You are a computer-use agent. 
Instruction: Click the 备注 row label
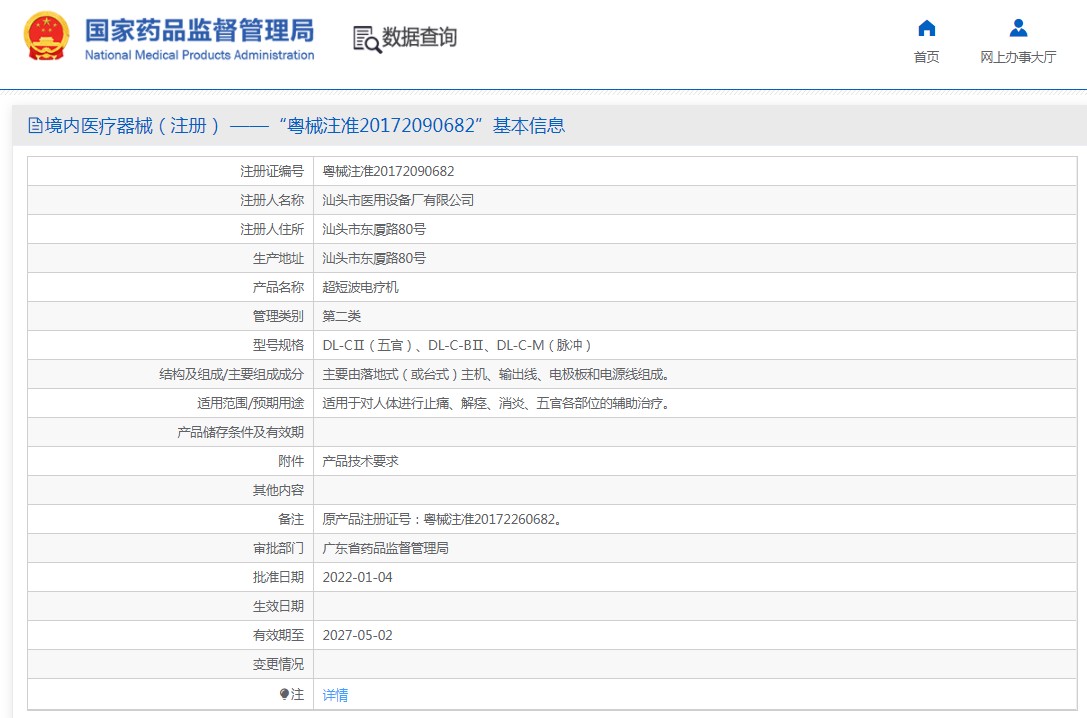pyautogui.click(x=290, y=519)
